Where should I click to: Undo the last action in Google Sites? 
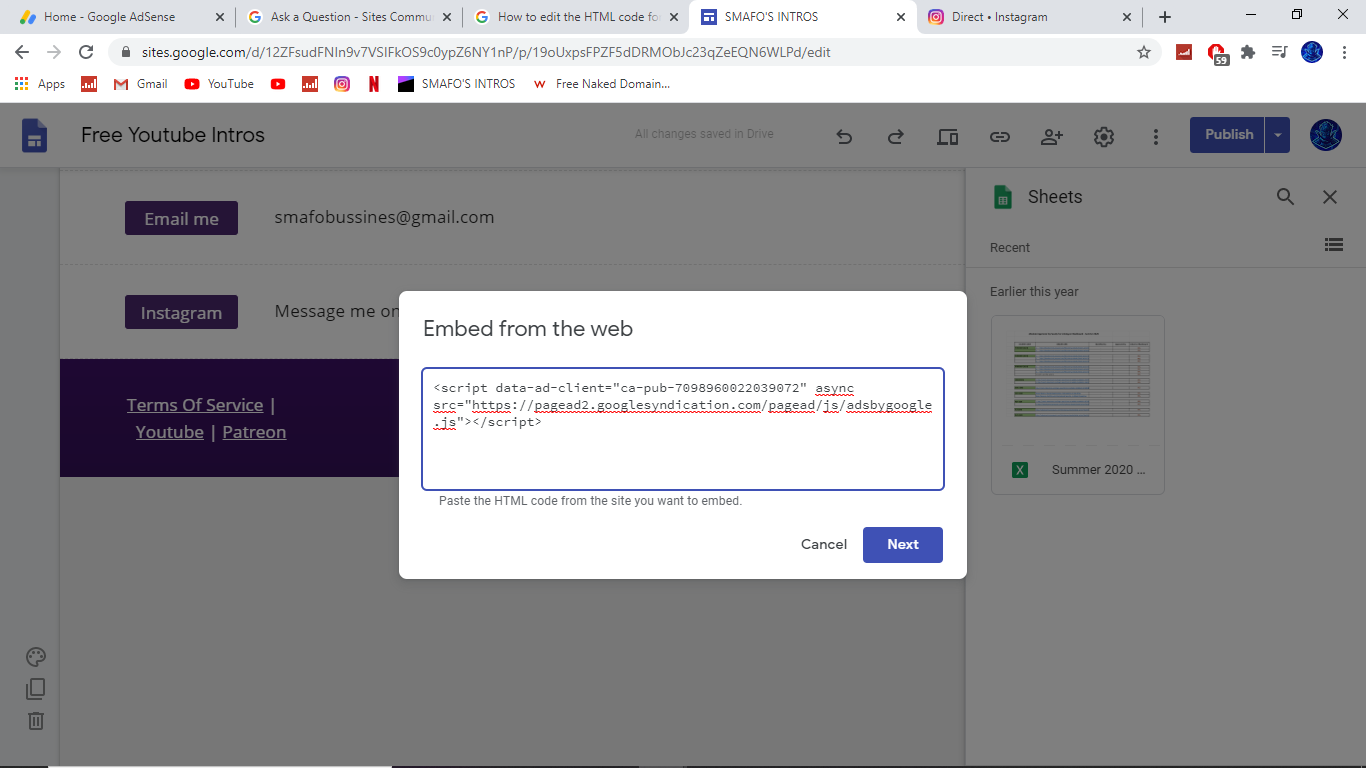(x=844, y=137)
